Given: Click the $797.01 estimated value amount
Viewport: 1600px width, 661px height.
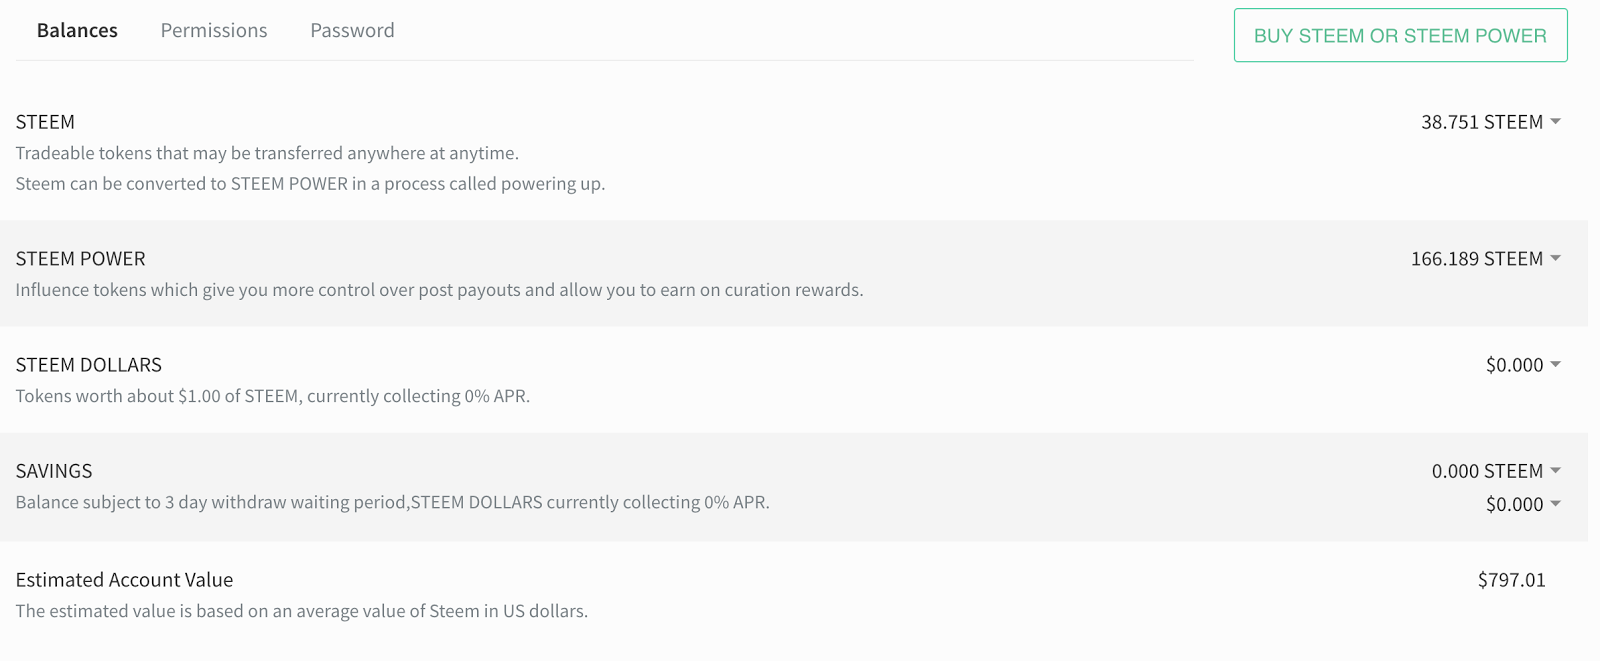Looking at the screenshot, I should pos(1511,580).
